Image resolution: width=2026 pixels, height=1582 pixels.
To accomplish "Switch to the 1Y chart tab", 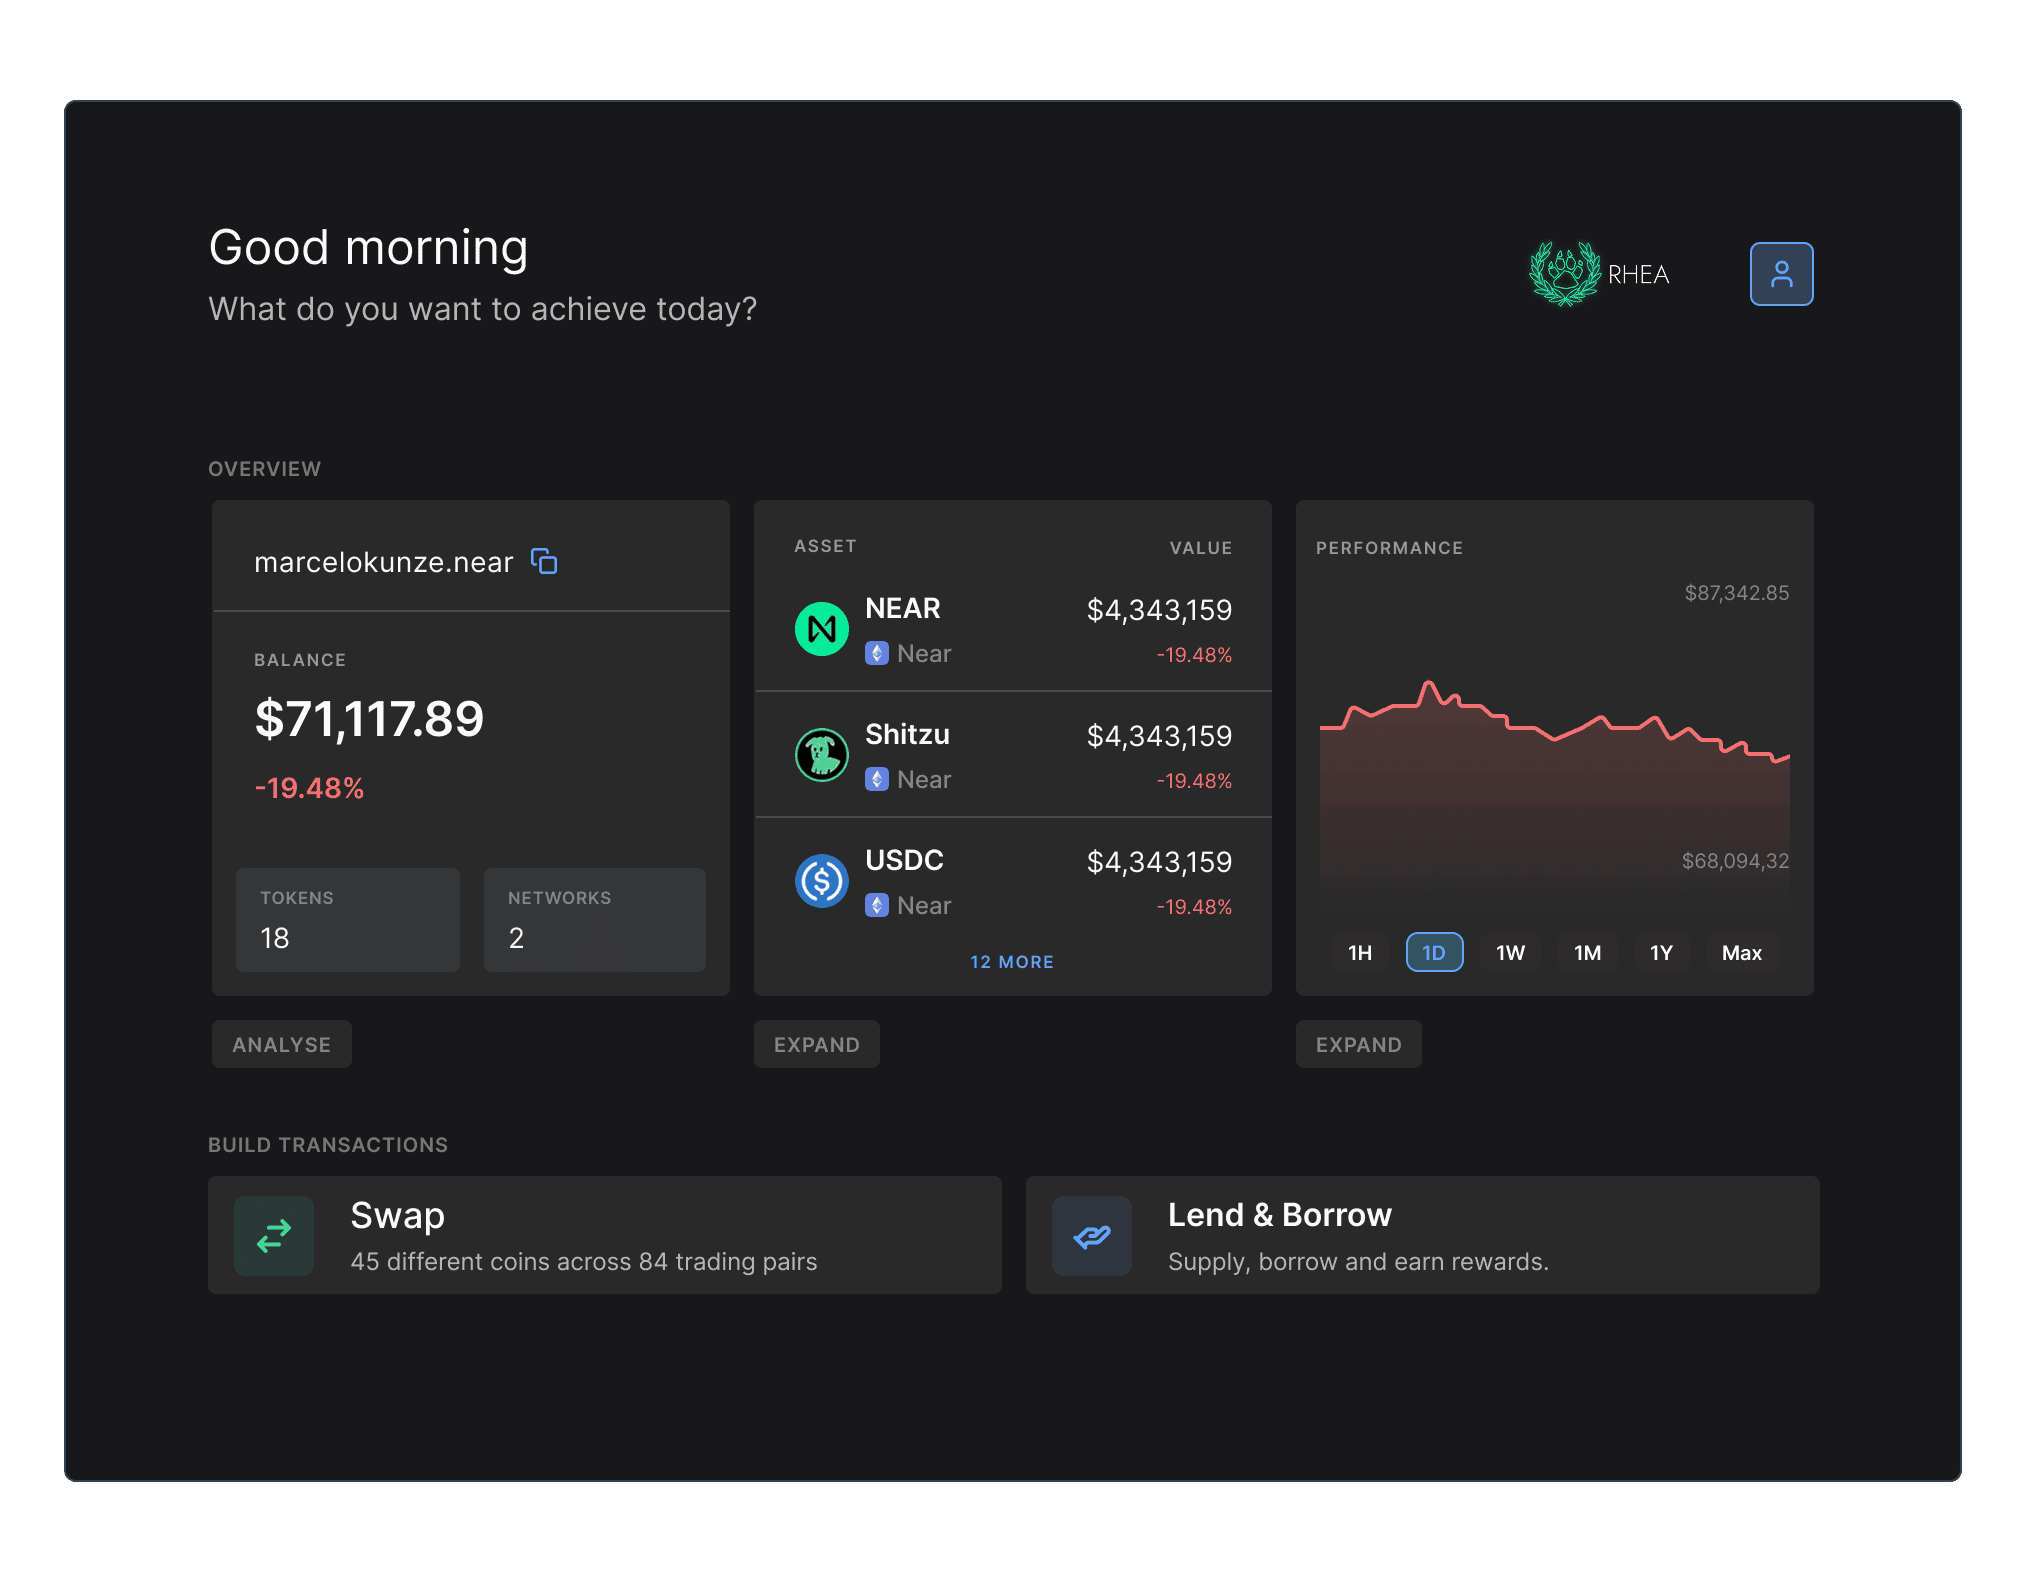I will (x=1660, y=952).
